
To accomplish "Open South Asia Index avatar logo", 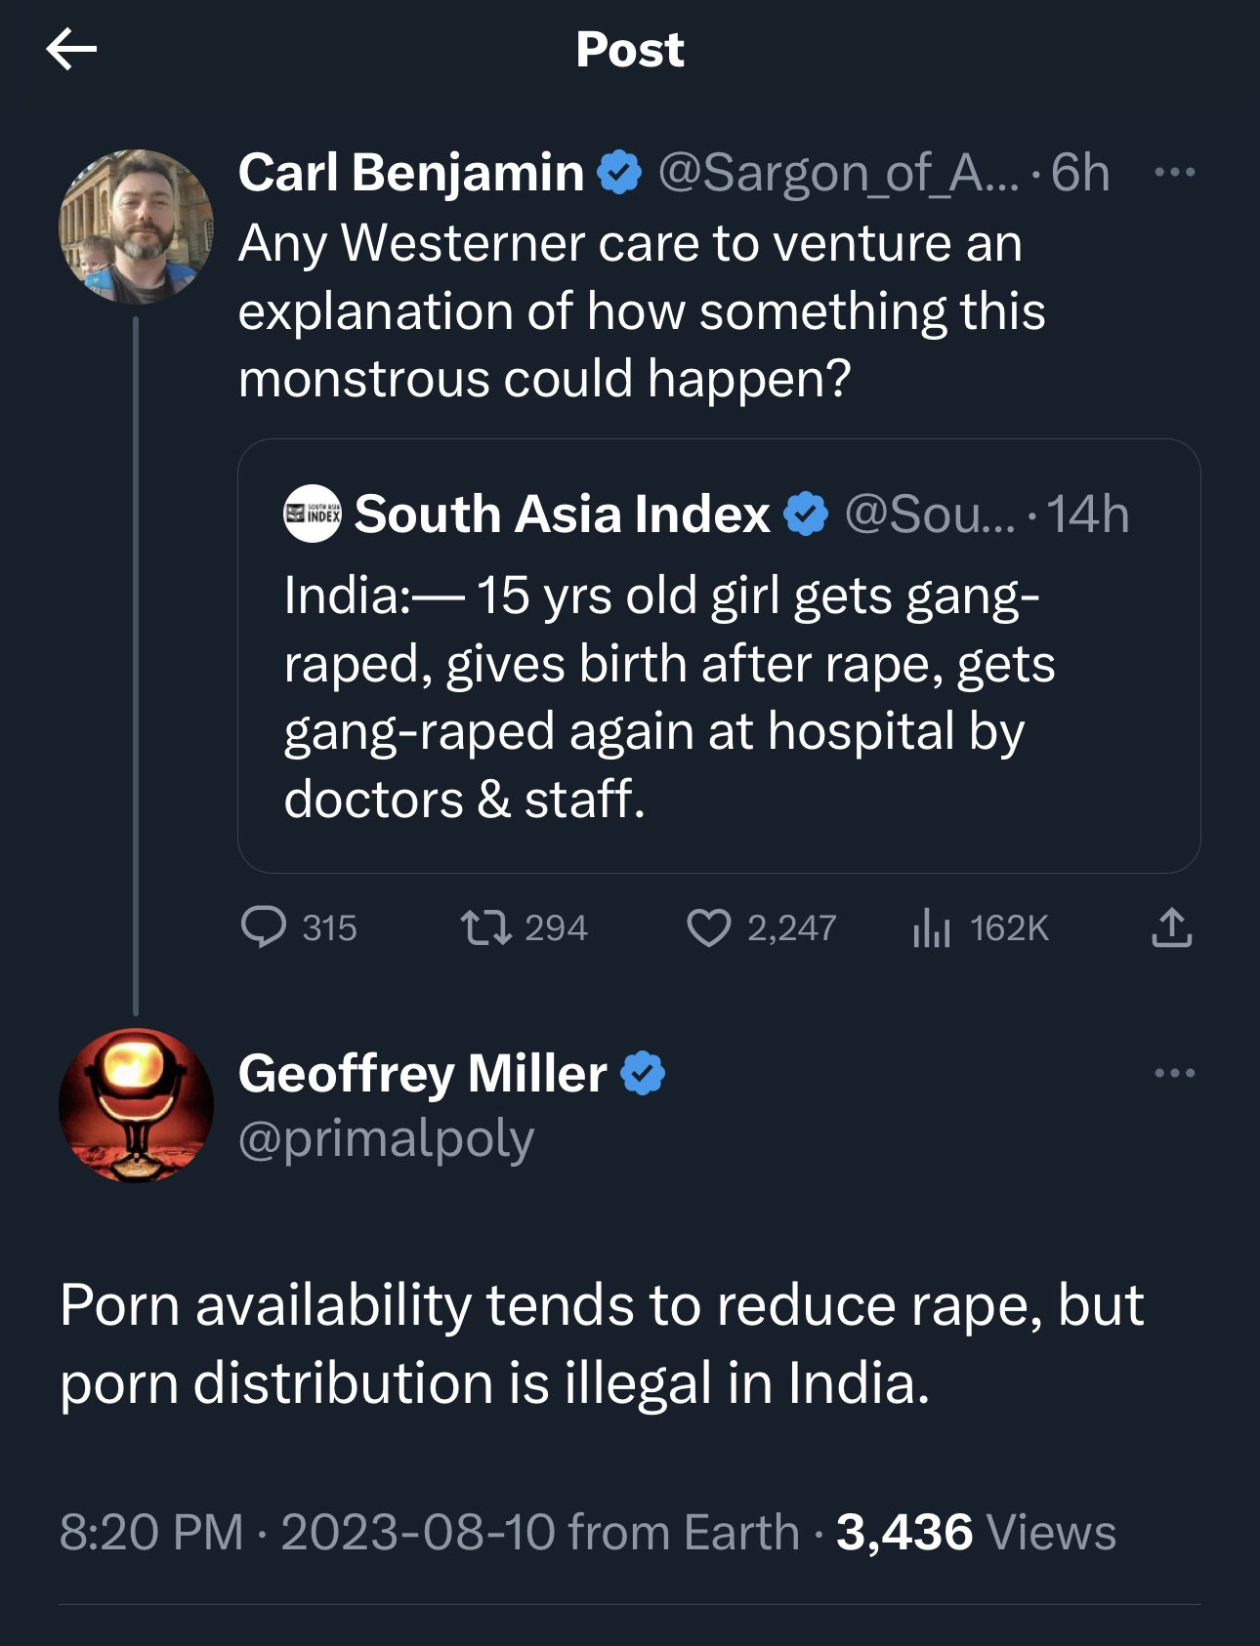I will pos(312,514).
